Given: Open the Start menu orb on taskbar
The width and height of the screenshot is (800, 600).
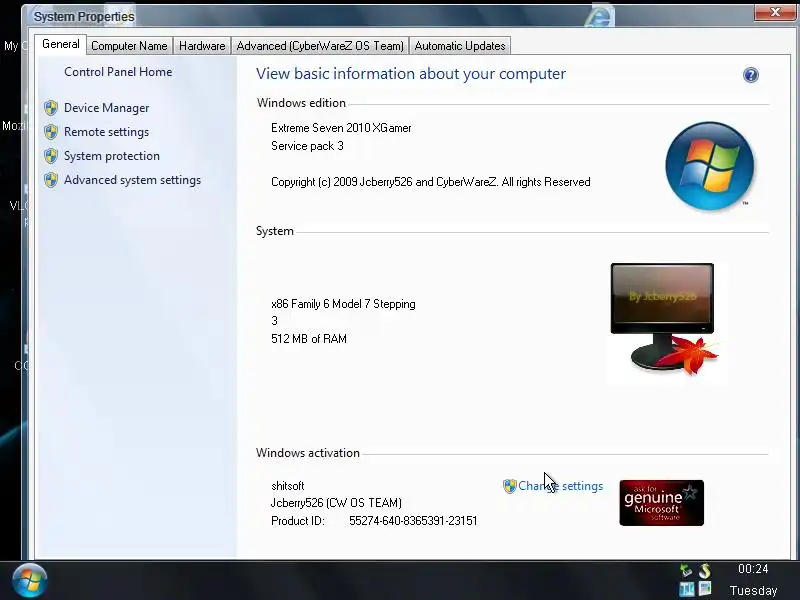Looking at the screenshot, I should tap(30, 581).
